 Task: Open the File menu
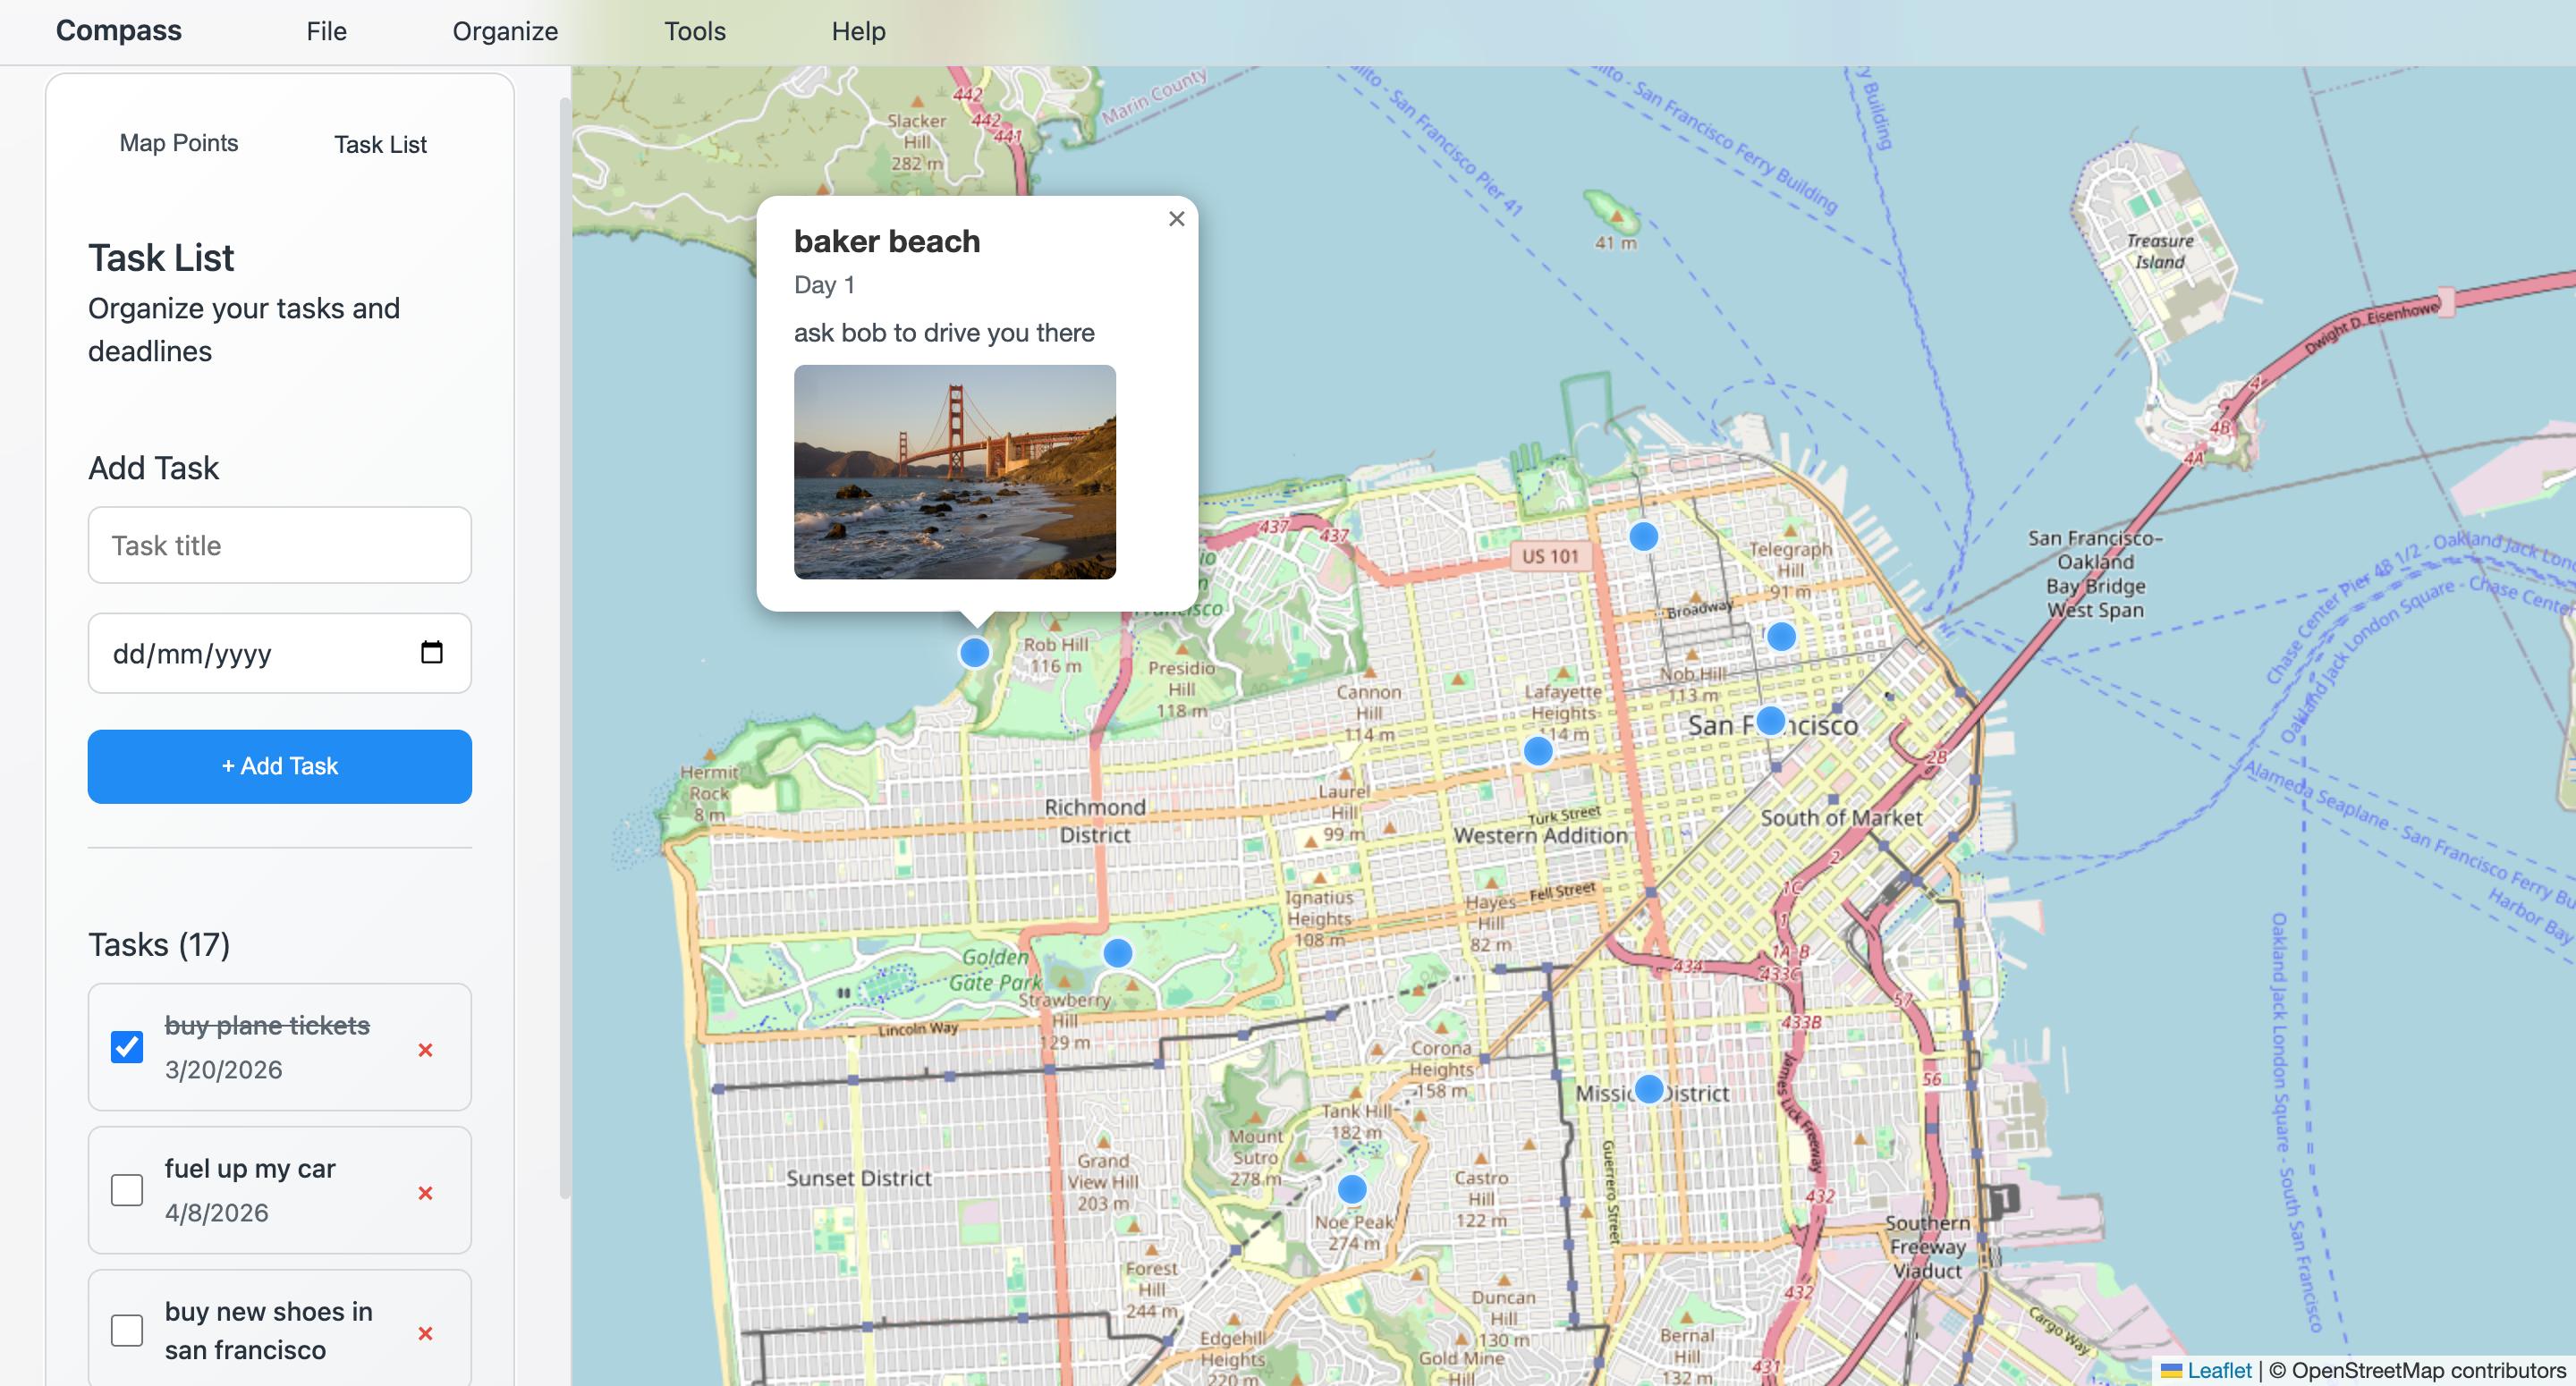tap(326, 31)
